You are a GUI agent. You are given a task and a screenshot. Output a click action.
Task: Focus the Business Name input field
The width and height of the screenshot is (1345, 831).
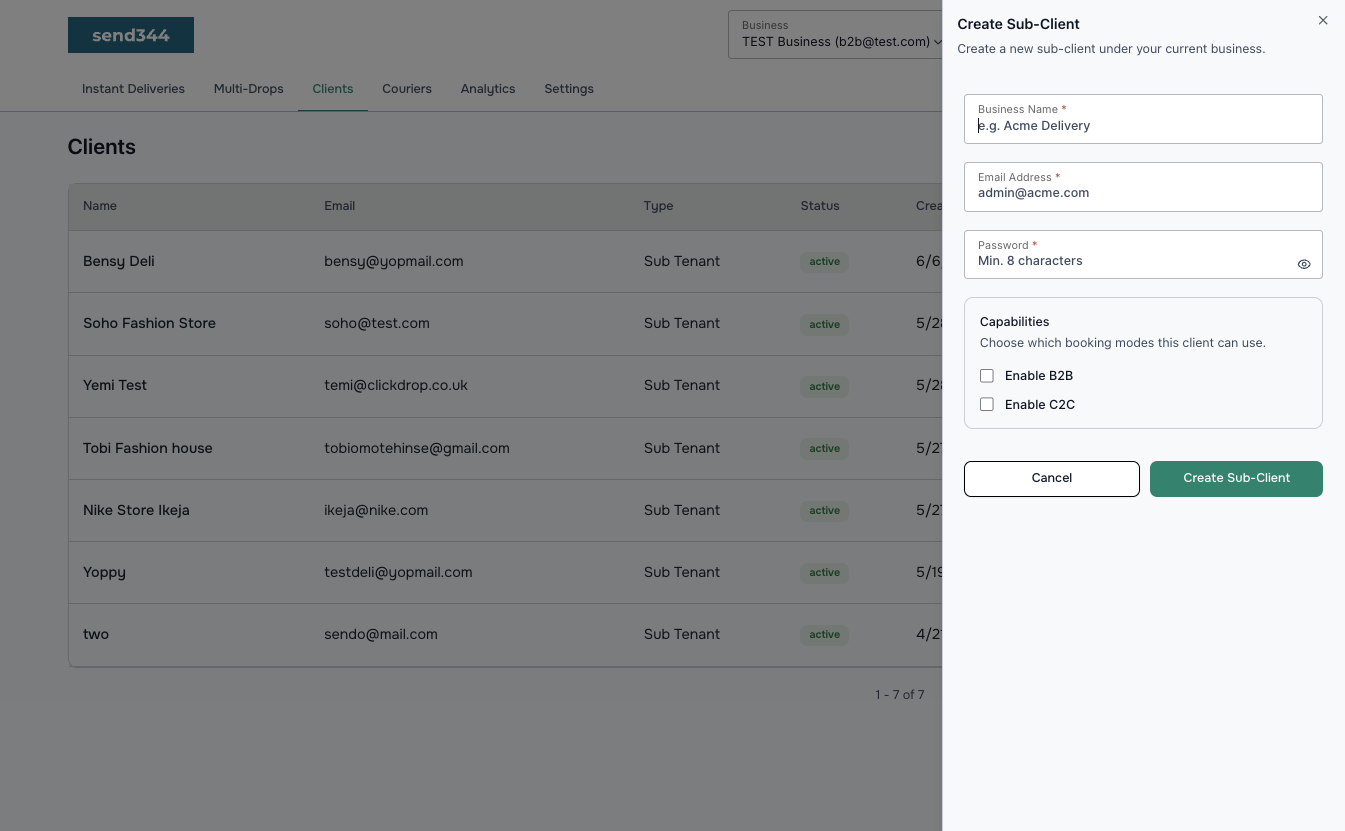pos(1143,119)
